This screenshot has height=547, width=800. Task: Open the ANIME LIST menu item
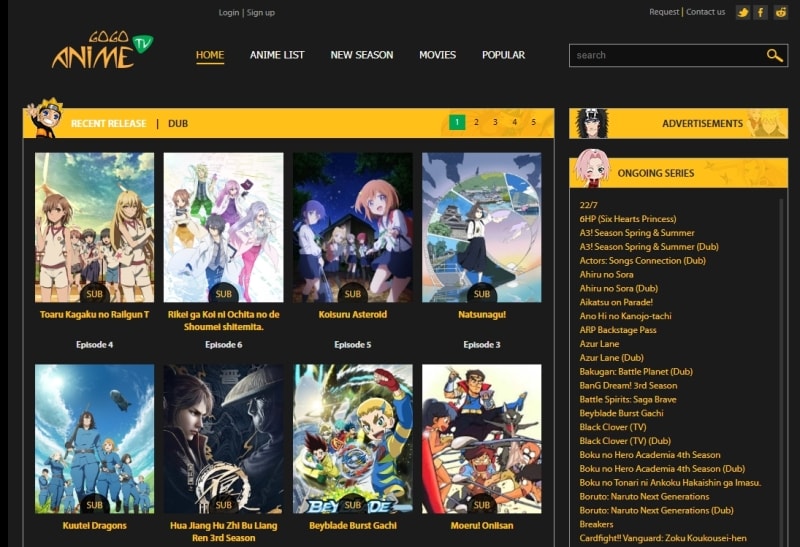pos(277,55)
